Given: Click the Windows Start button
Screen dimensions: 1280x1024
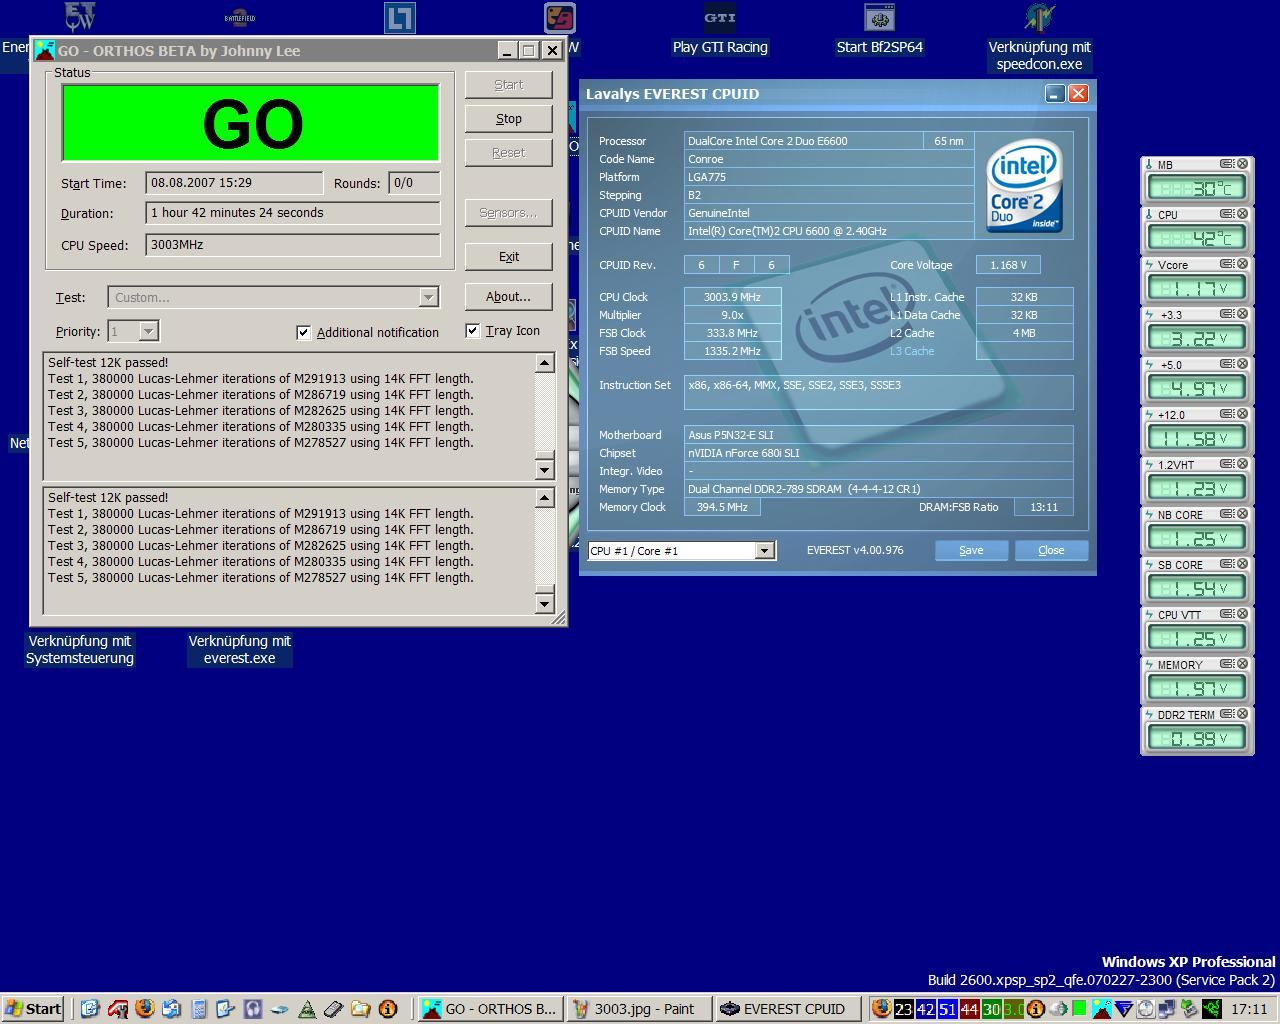Looking at the screenshot, I should (33, 1009).
